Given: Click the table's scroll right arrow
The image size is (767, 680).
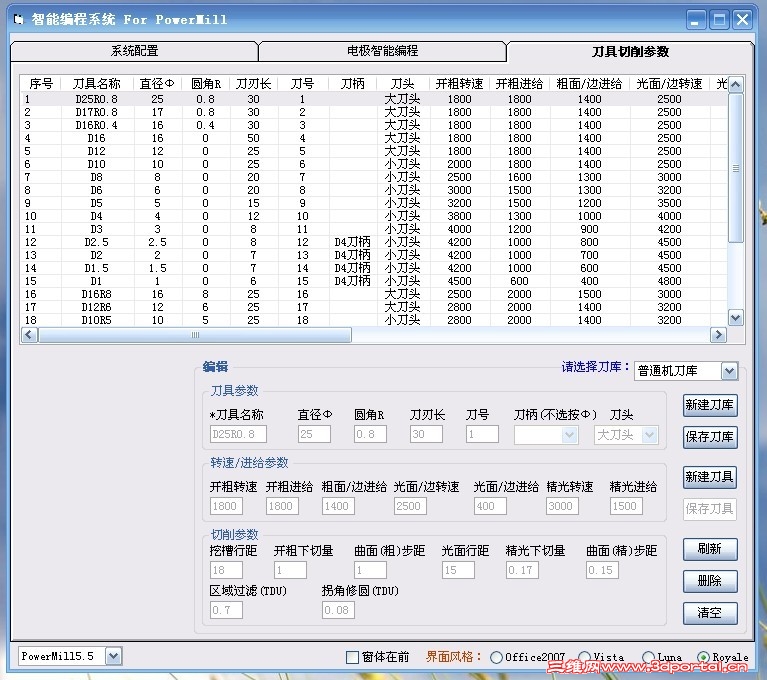Looking at the screenshot, I should click(718, 335).
